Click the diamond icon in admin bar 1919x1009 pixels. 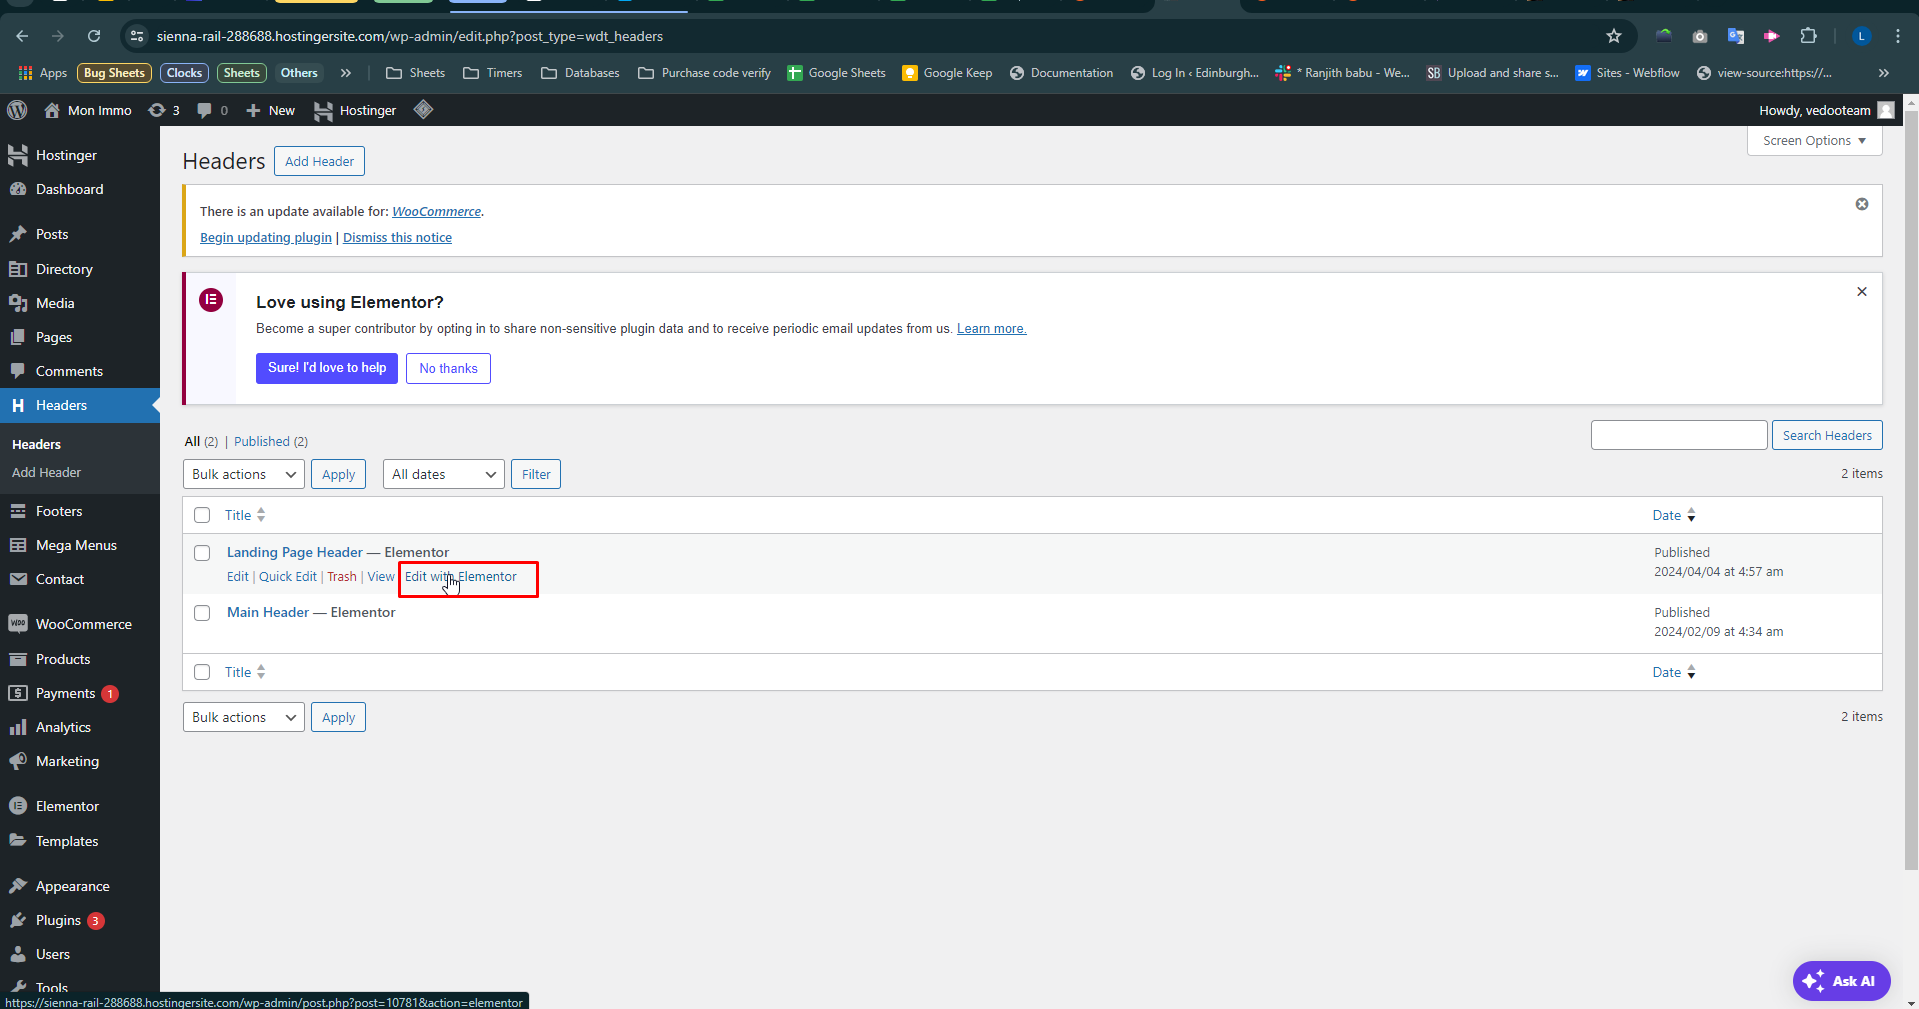[x=423, y=109]
